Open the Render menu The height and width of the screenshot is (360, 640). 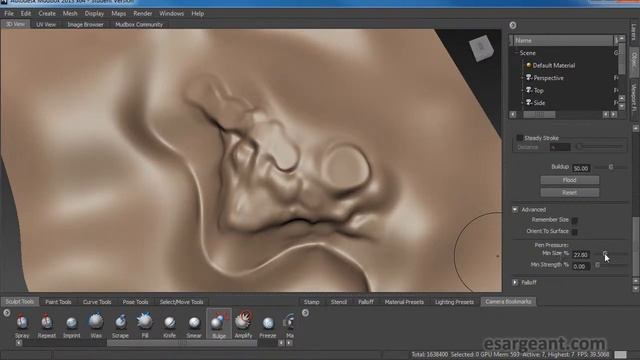coord(142,13)
